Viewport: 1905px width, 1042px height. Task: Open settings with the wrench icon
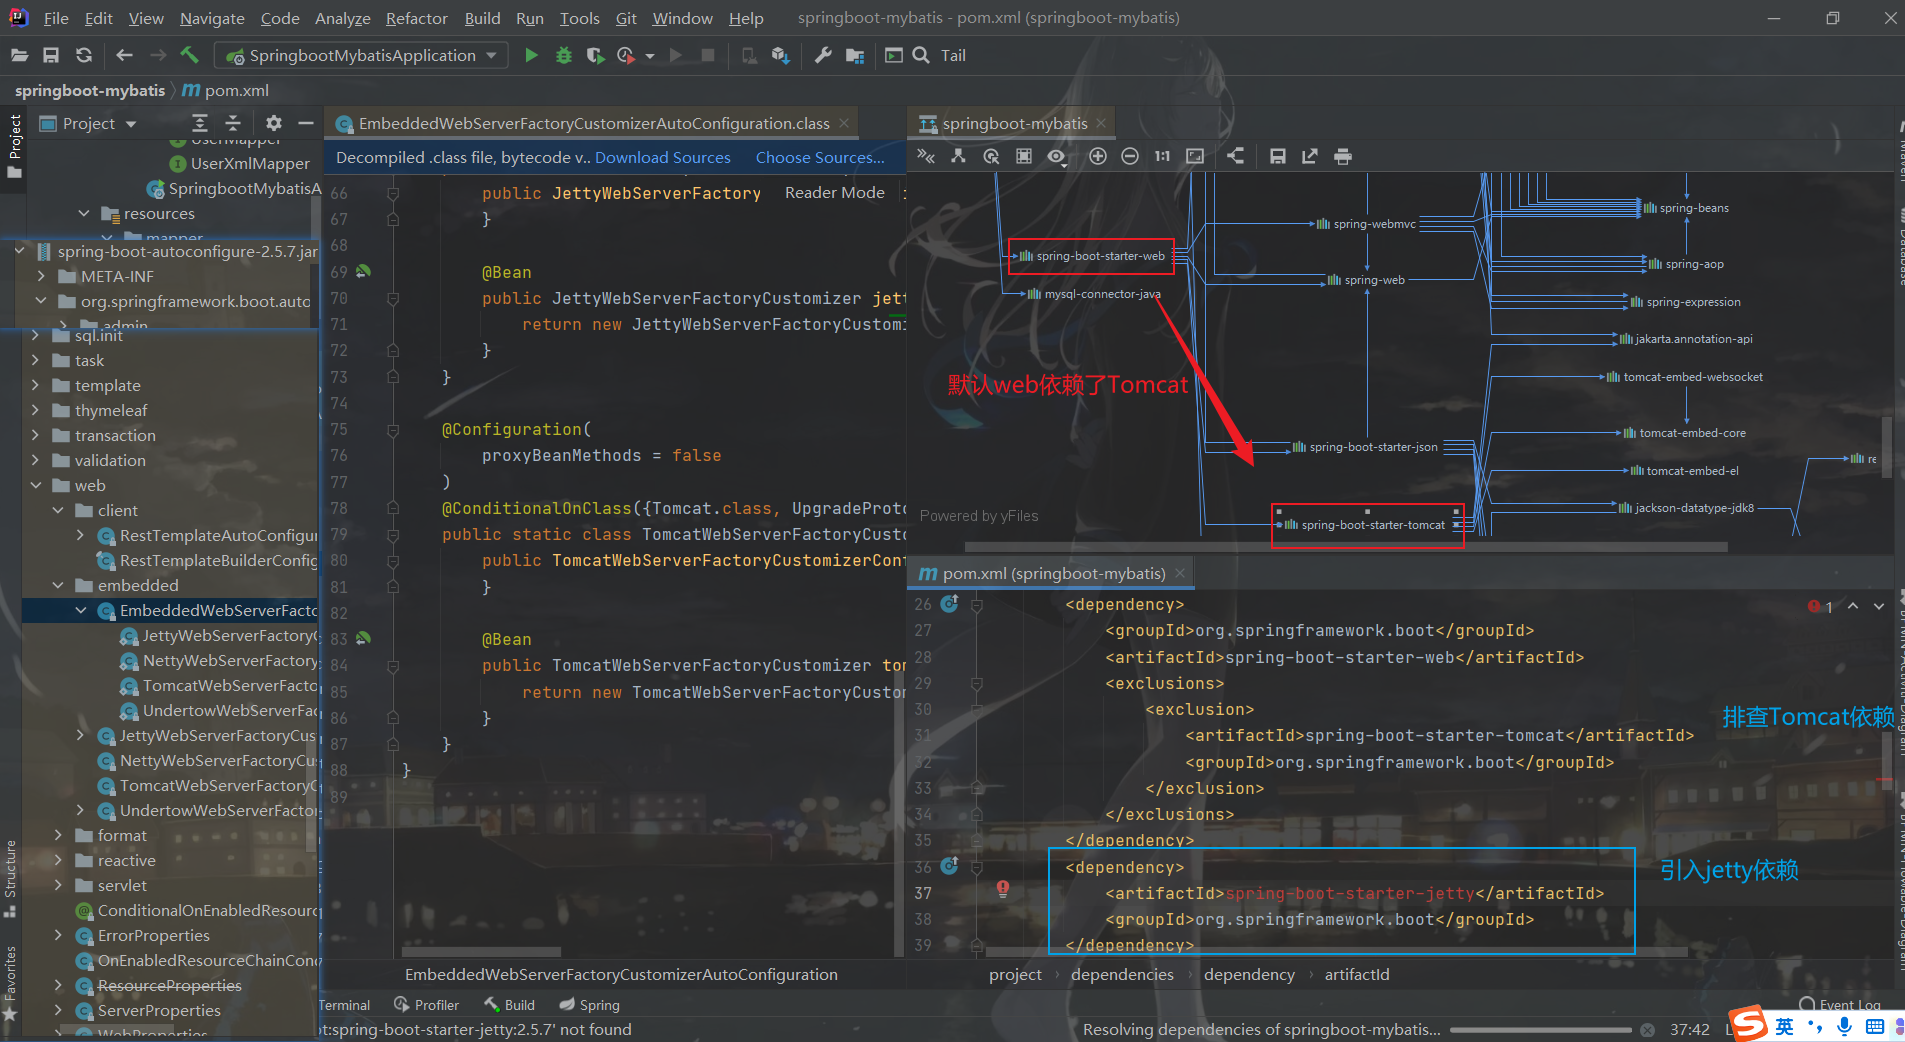(823, 56)
